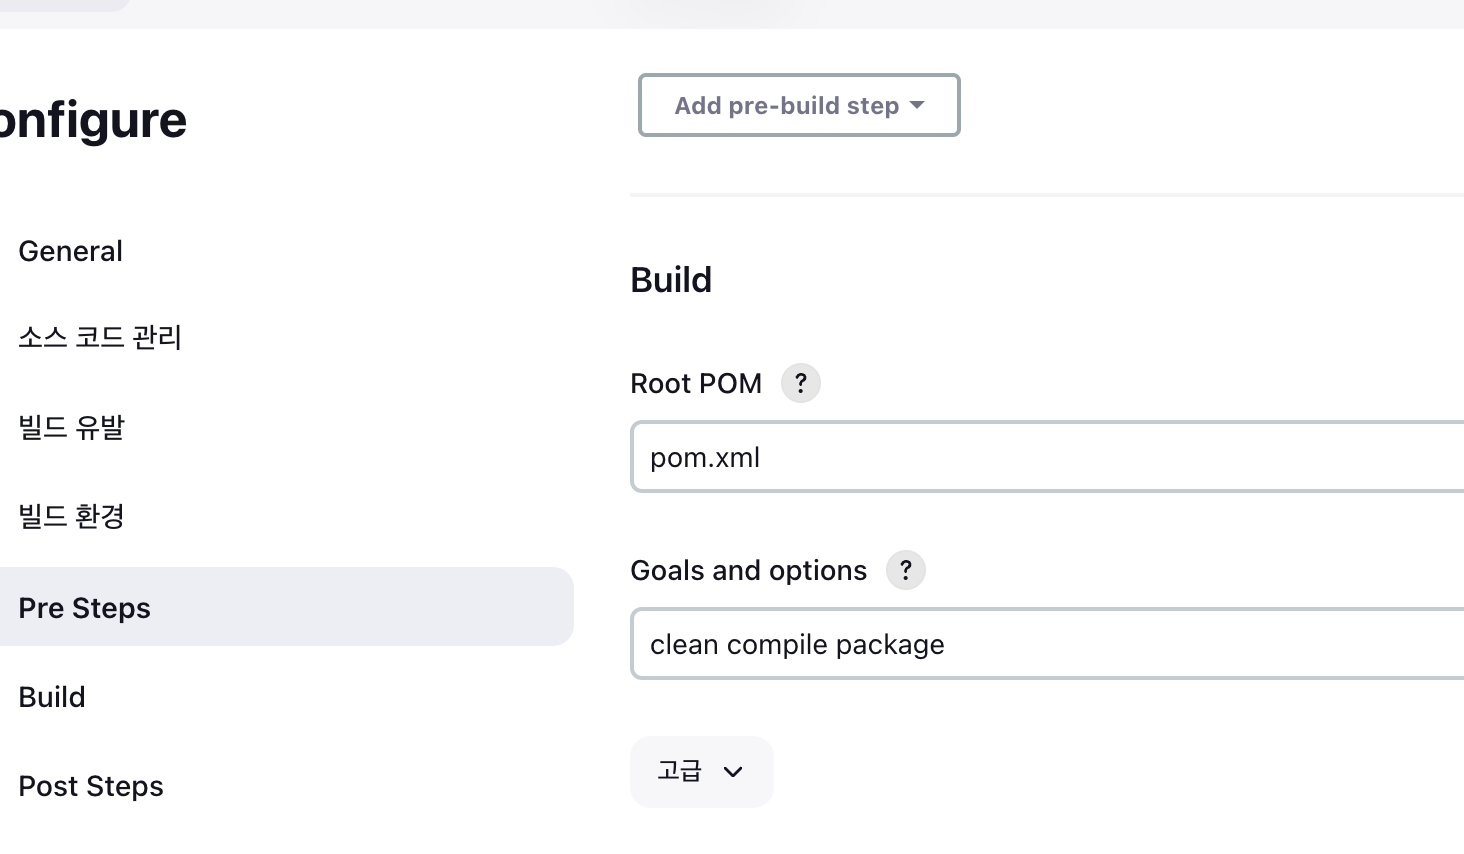Navigate to Build in the sidebar

[52, 697]
